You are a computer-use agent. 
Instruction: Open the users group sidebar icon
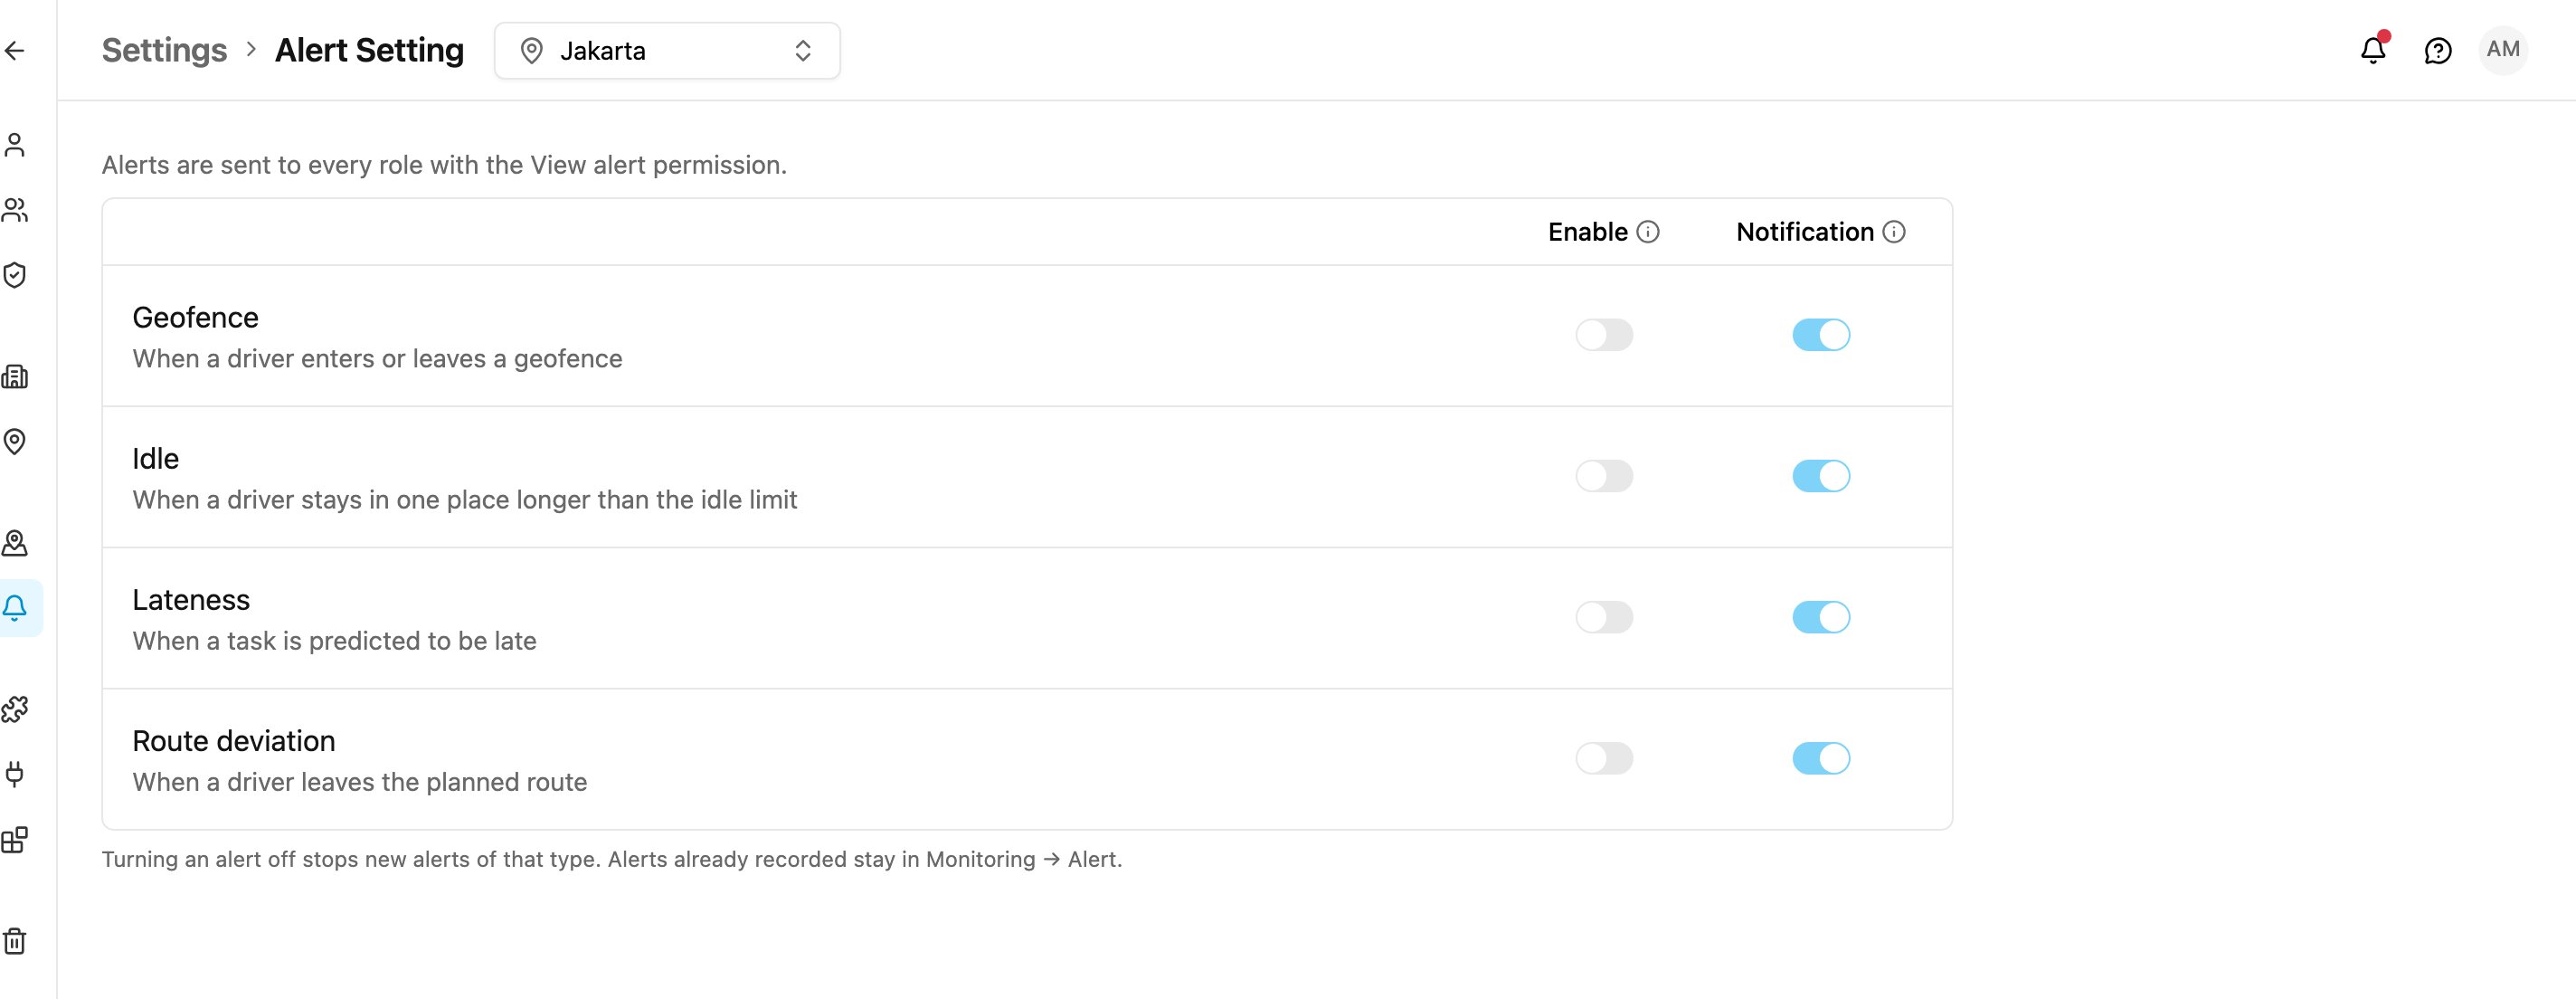coord(15,210)
